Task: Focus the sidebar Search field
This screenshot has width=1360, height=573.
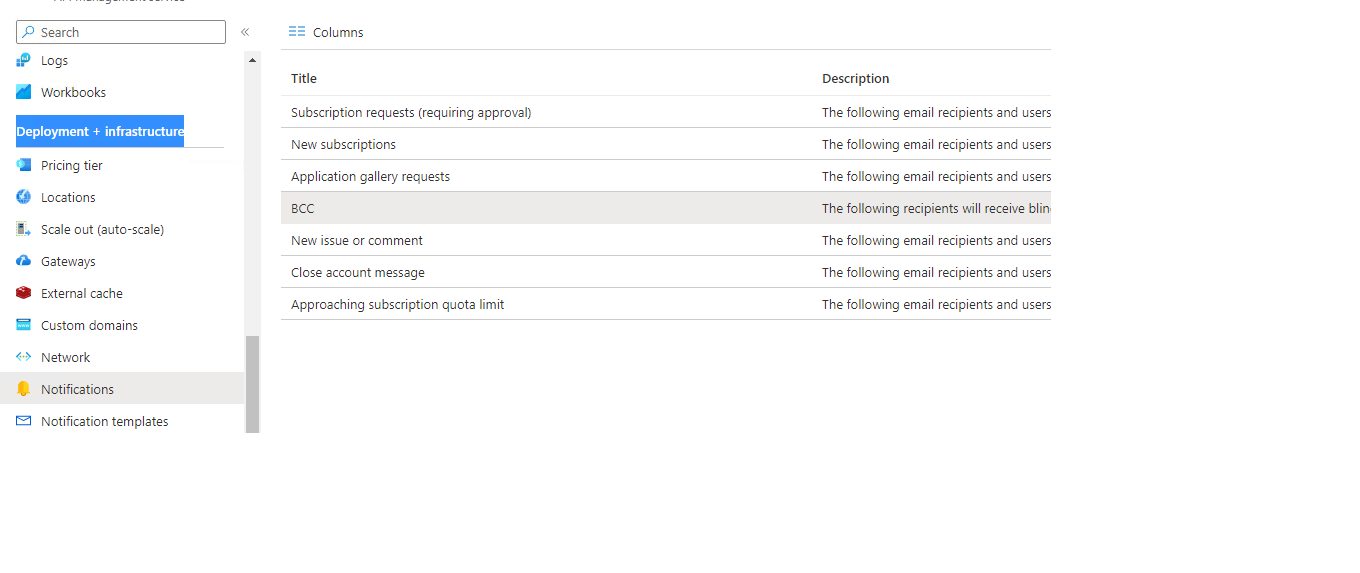Action: 121,32
